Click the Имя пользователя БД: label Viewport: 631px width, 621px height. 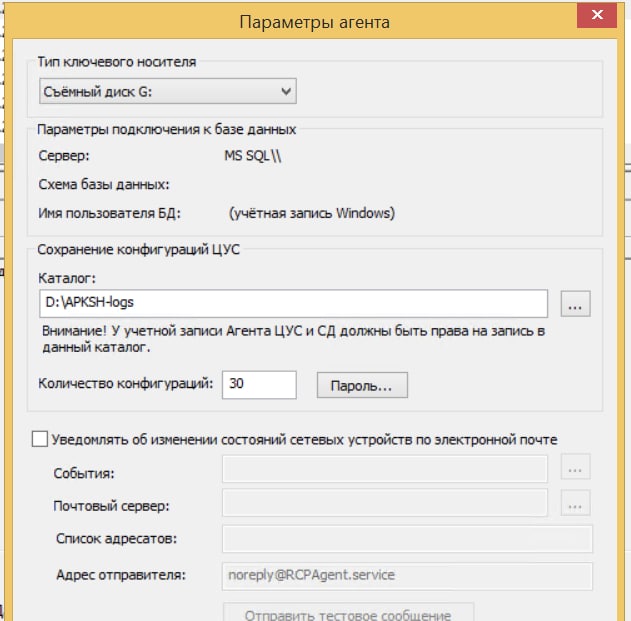[109, 213]
